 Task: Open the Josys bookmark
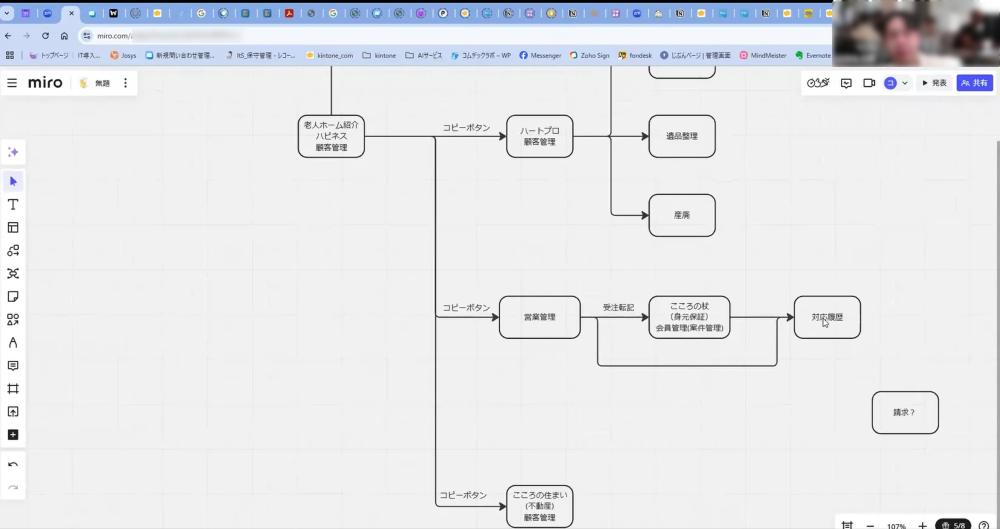(123, 56)
